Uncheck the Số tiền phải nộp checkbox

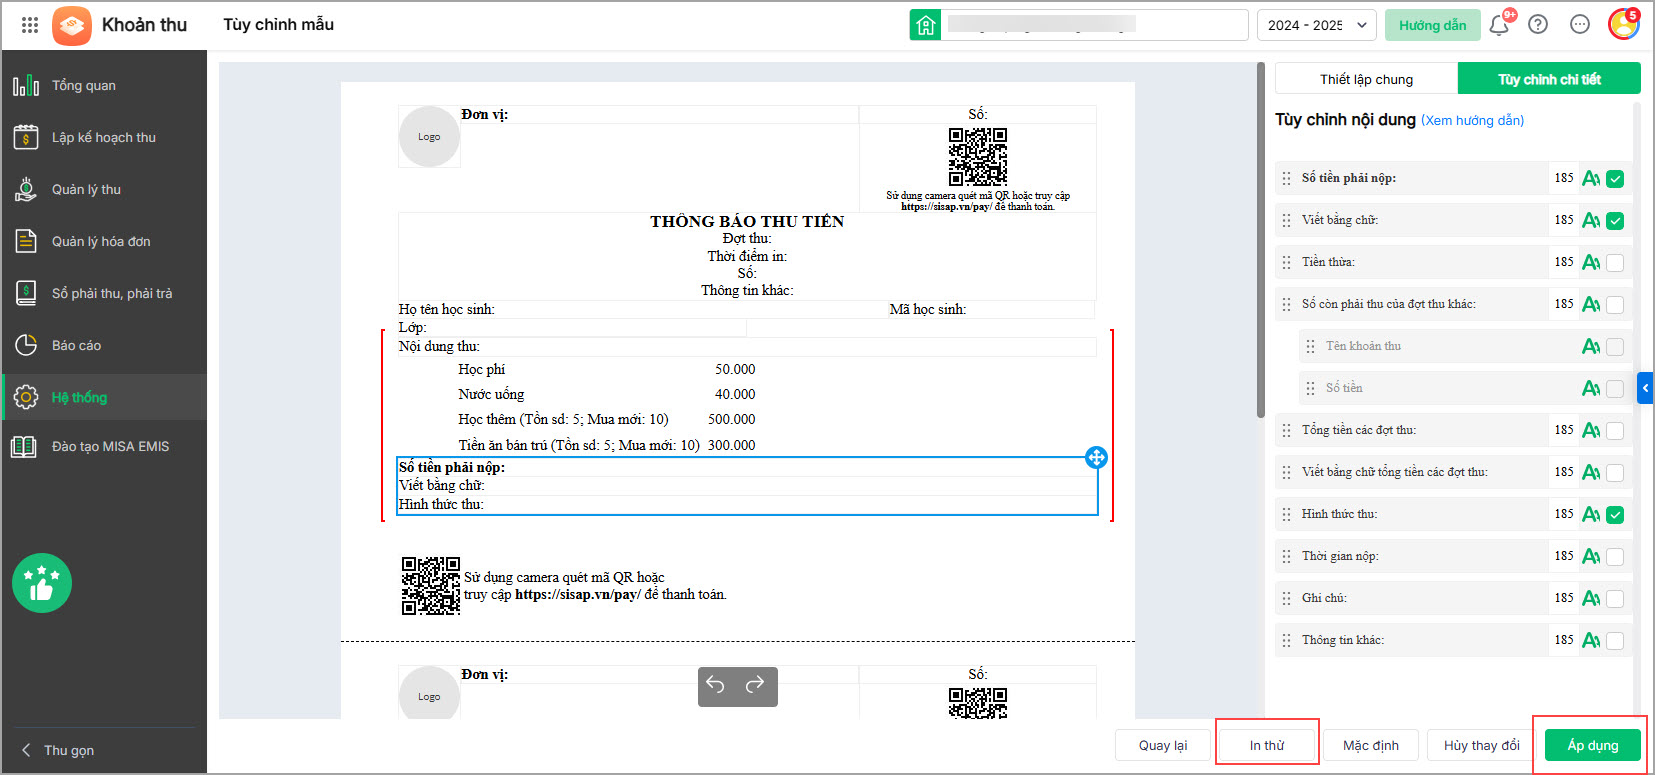[x=1615, y=179]
